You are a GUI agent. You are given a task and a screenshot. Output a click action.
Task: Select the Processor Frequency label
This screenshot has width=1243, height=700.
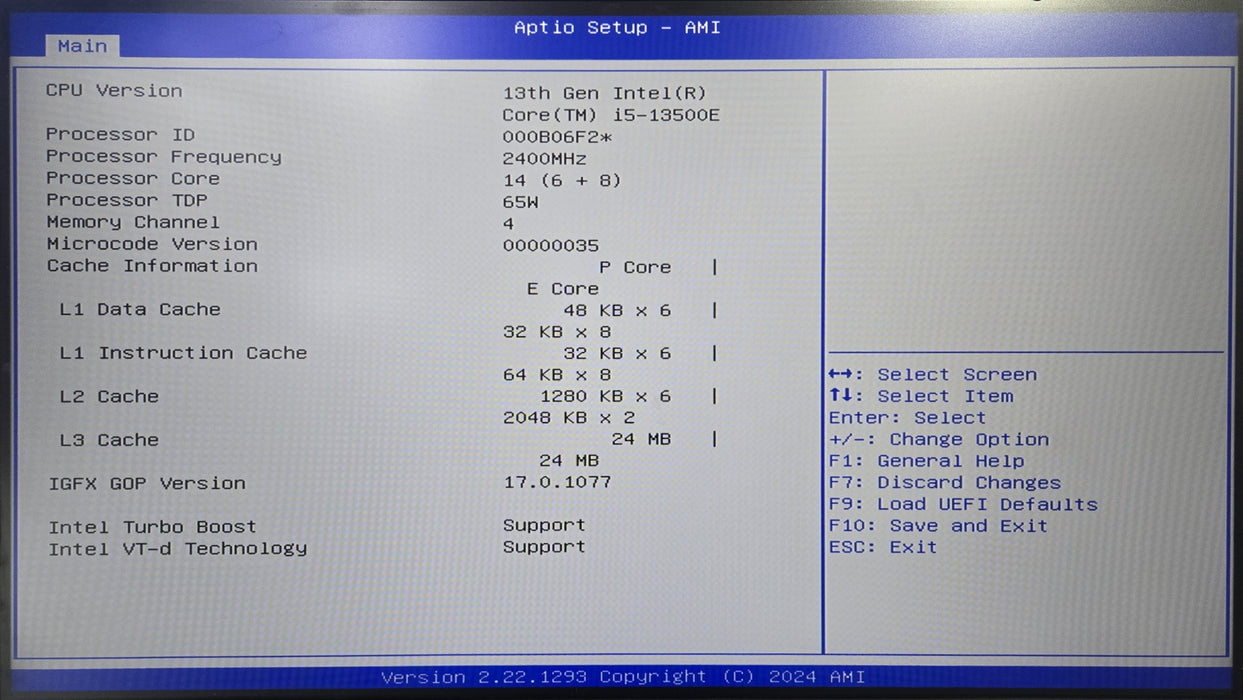[163, 157]
